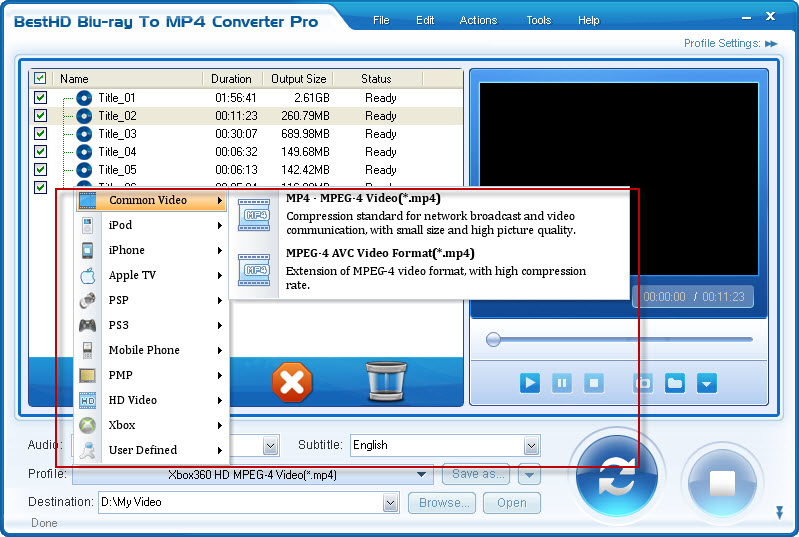Open the Edit menu
The height and width of the screenshot is (537, 799).
pos(425,20)
